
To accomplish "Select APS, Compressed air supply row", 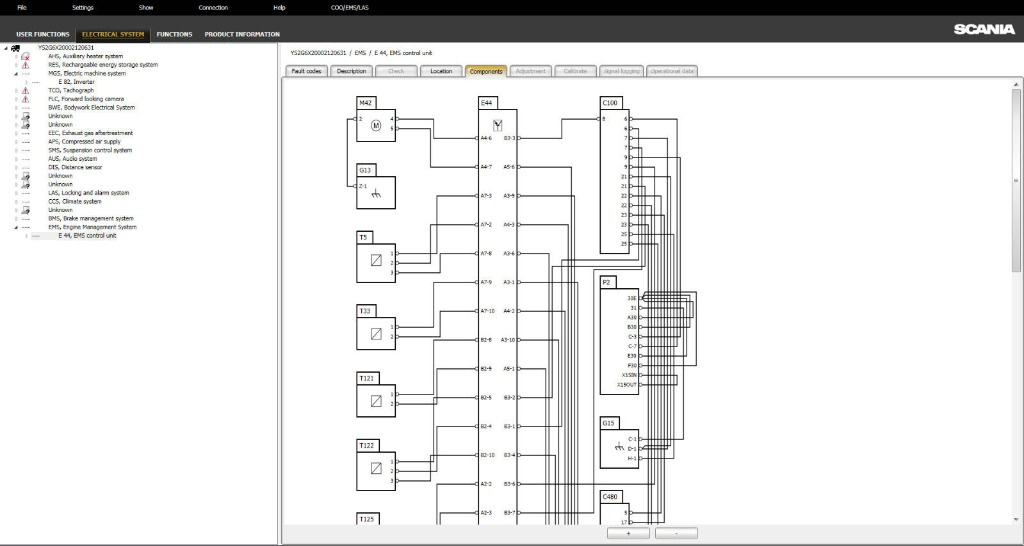I will [84, 142].
